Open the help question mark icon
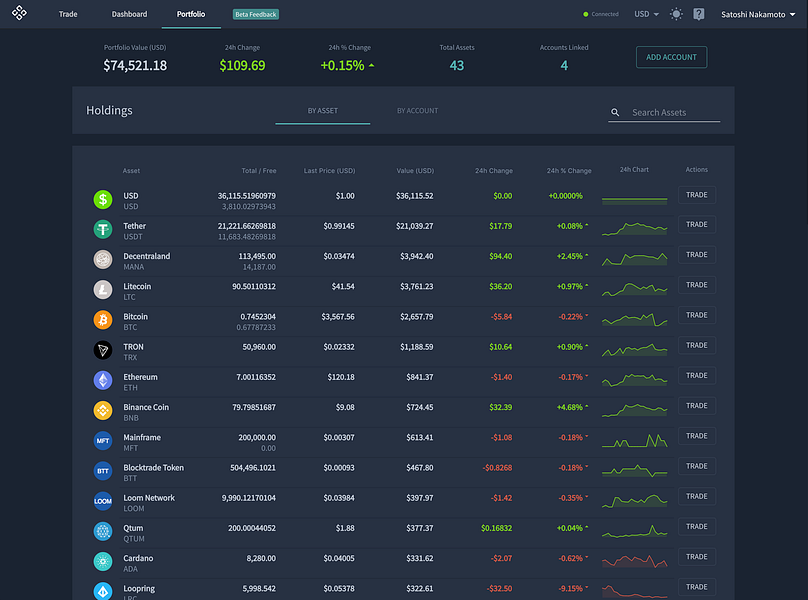This screenshot has height=600, width=808. [699, 14]
